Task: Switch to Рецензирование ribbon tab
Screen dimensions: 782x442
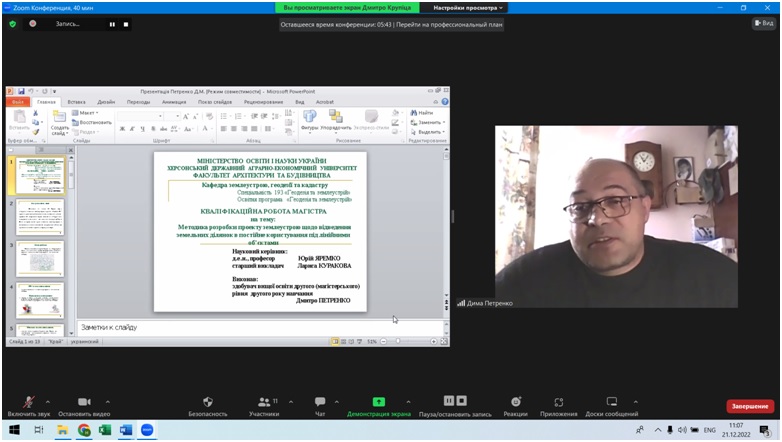Action: (x=263, y=102)
